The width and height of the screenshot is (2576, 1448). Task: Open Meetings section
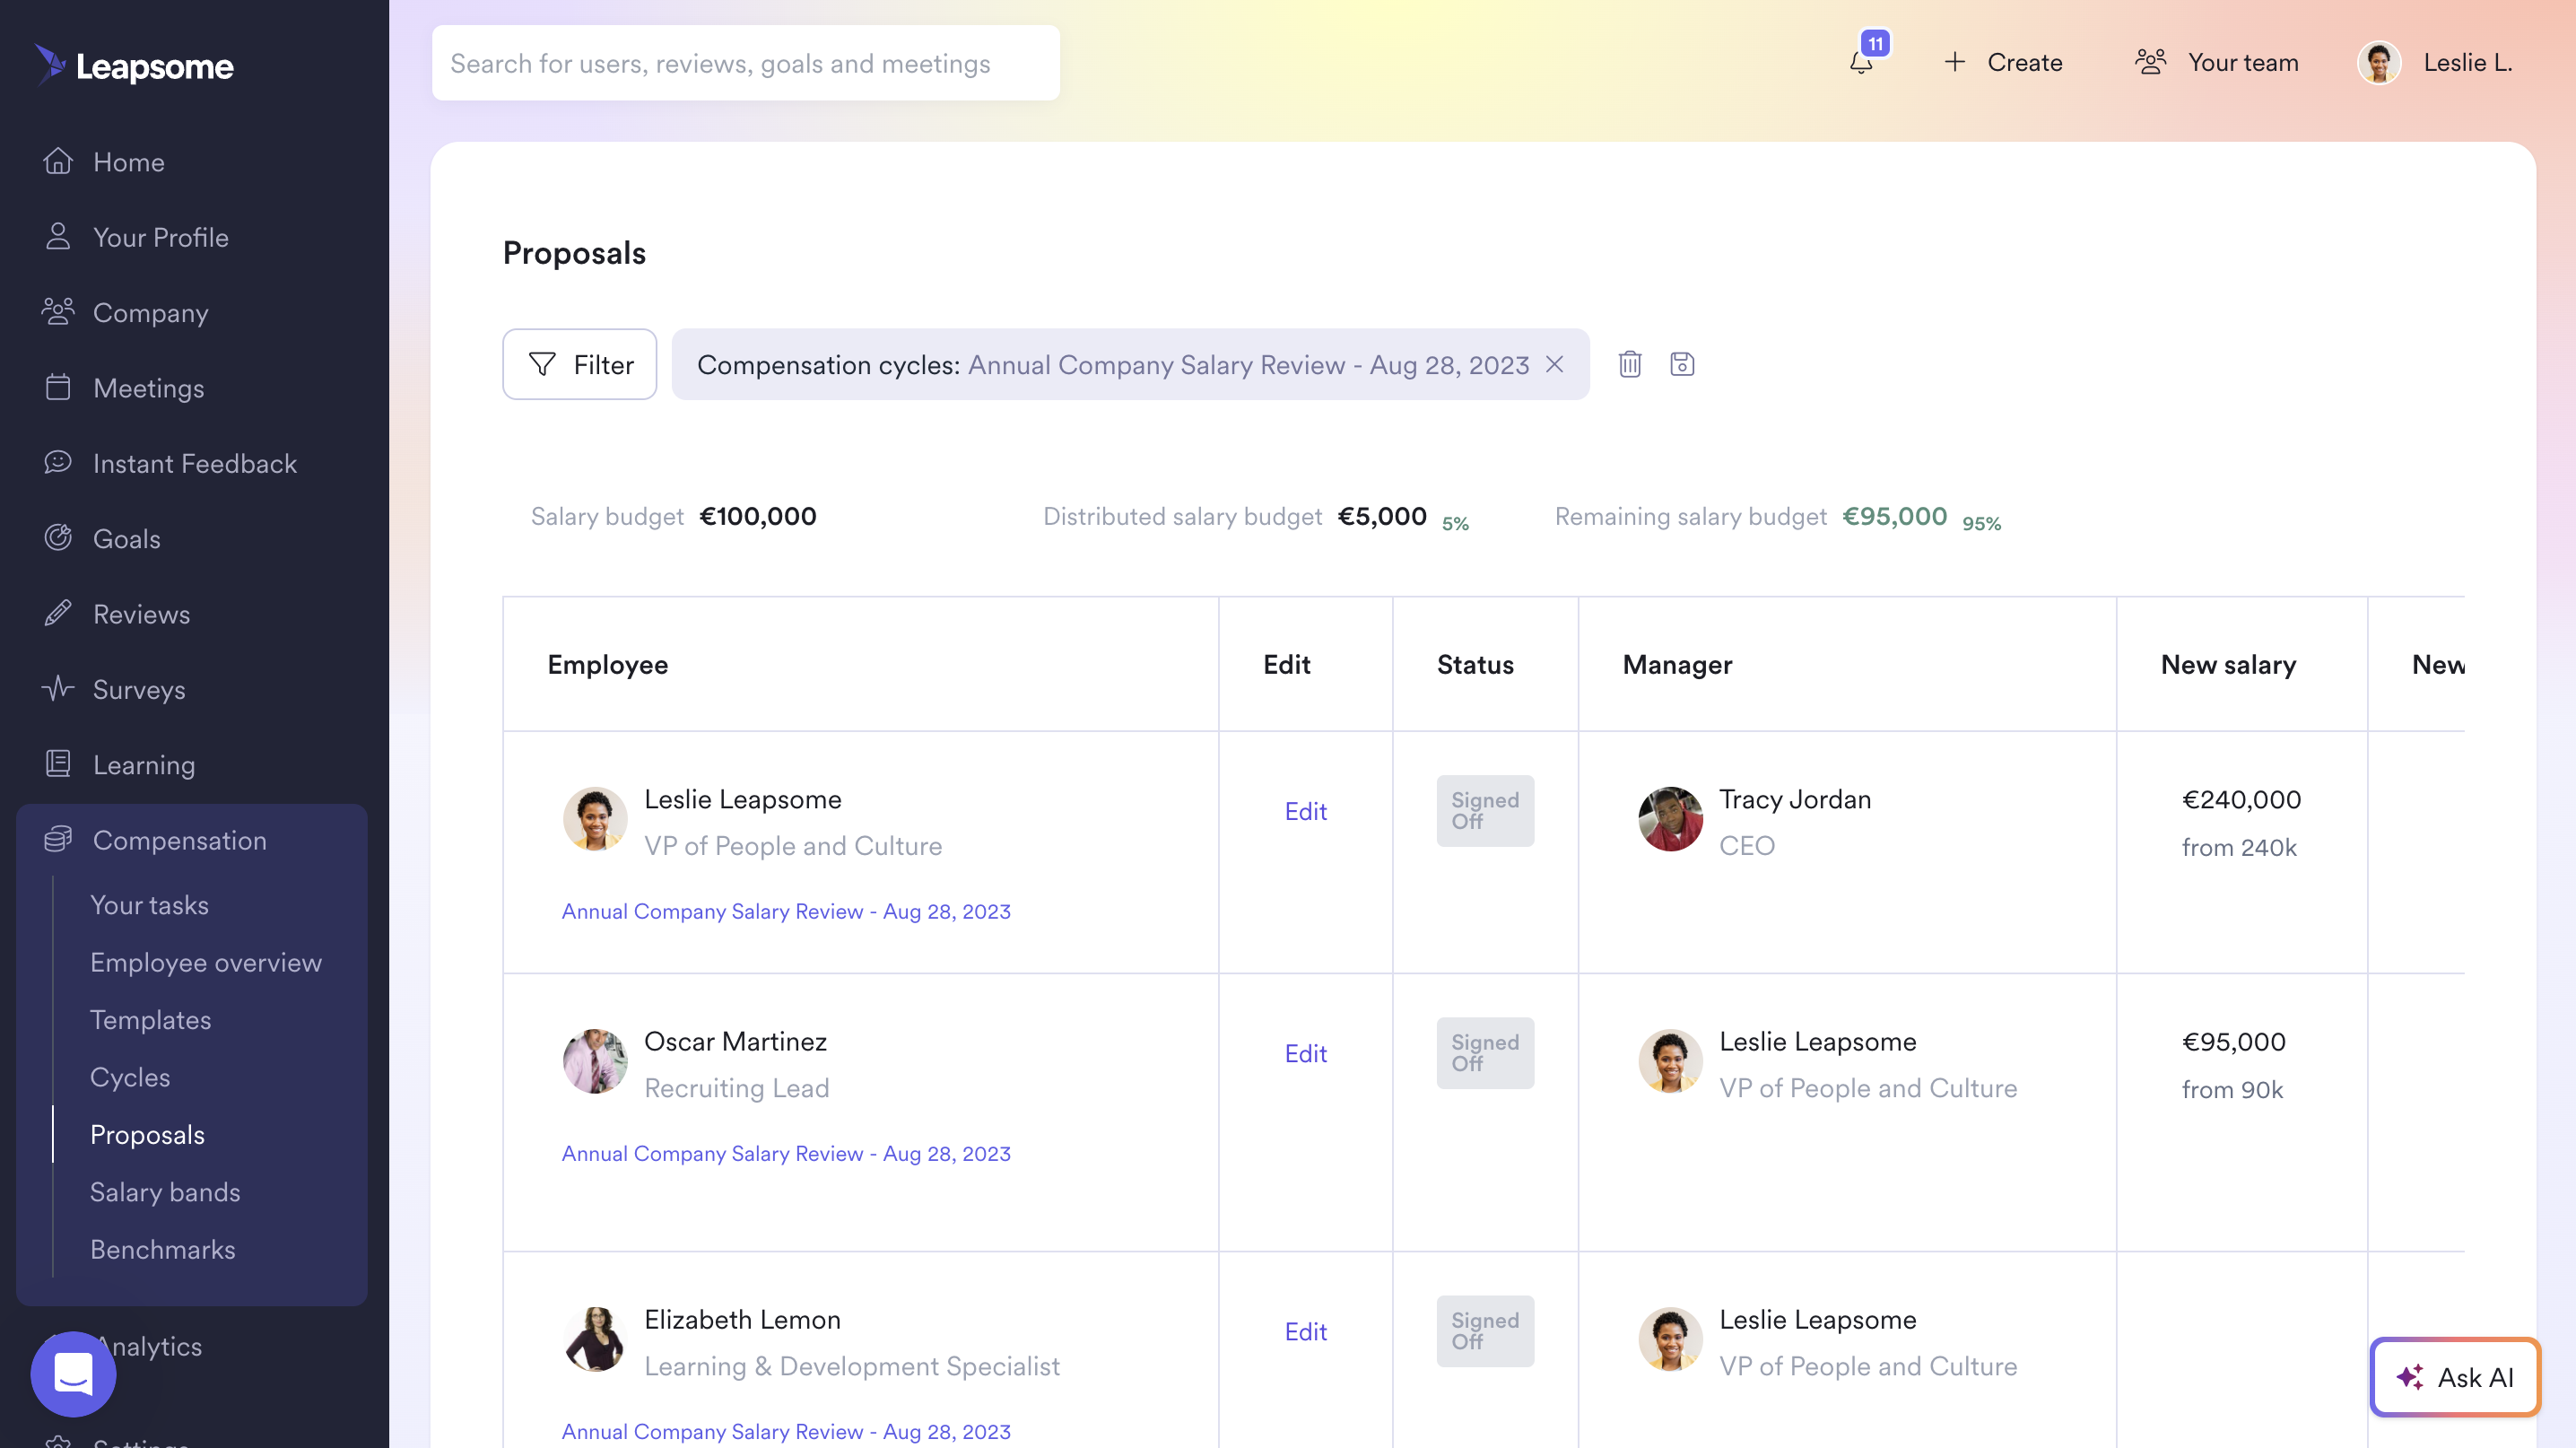149,388
